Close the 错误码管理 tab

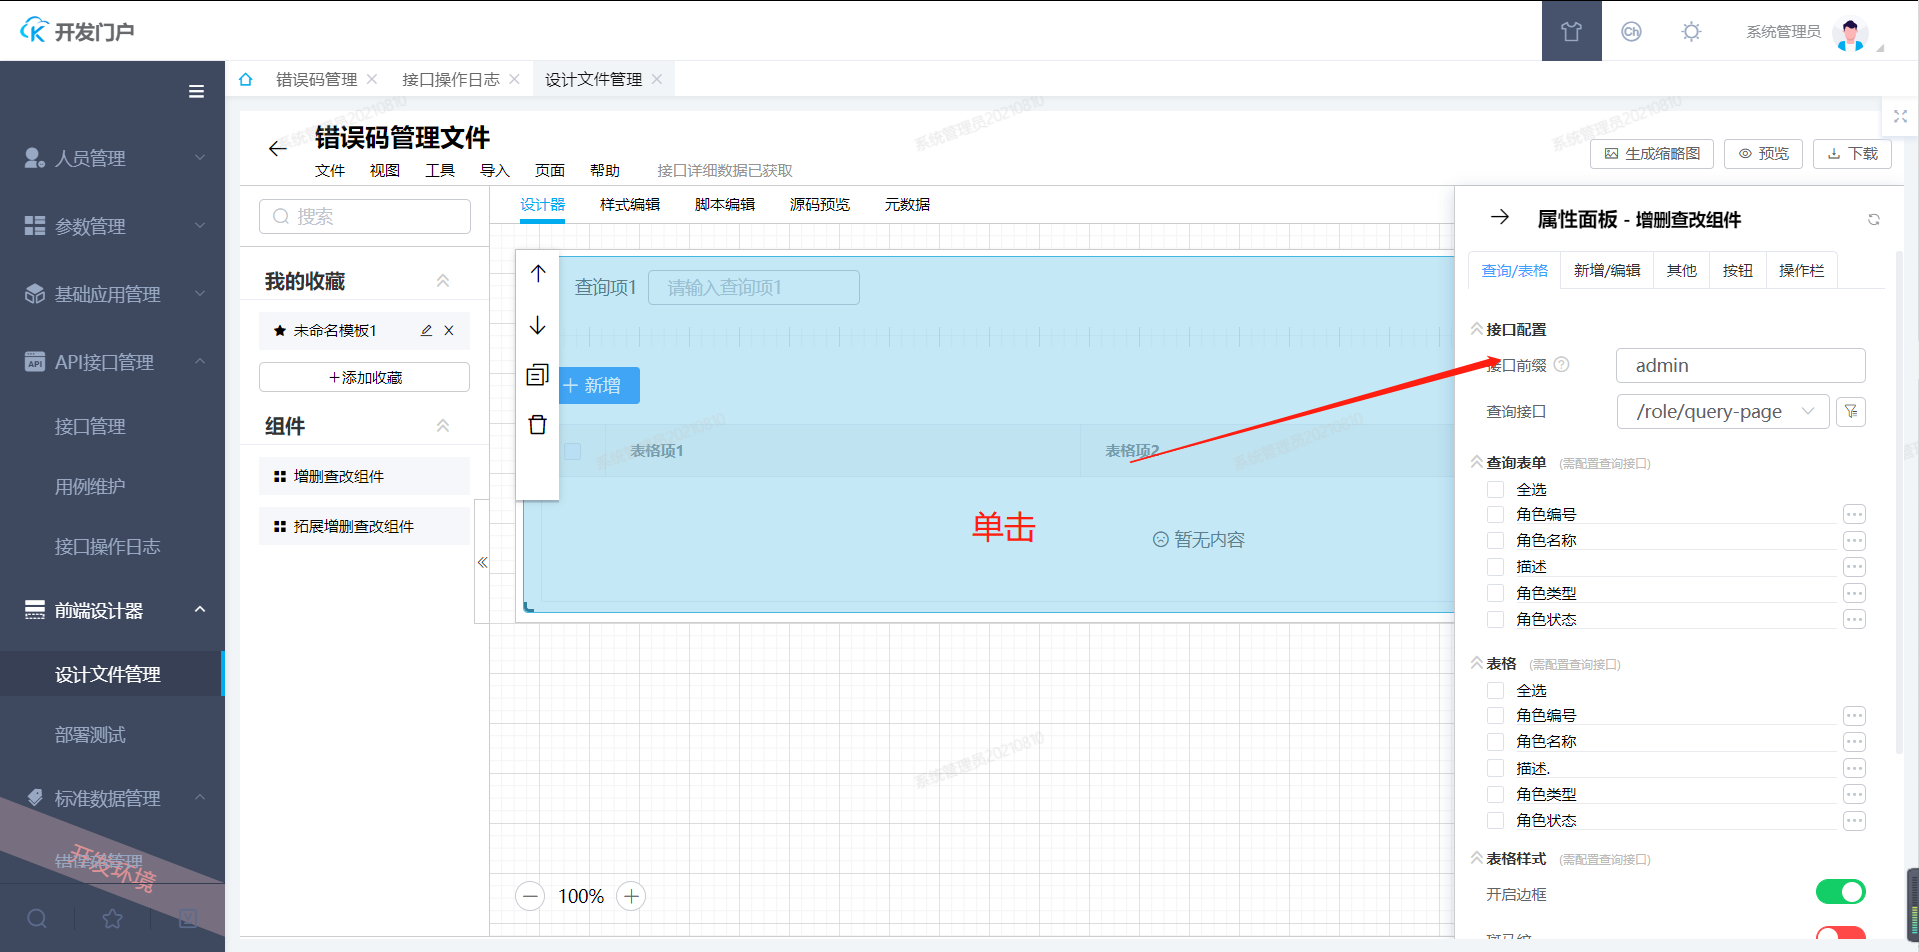[x=372, y=79]
